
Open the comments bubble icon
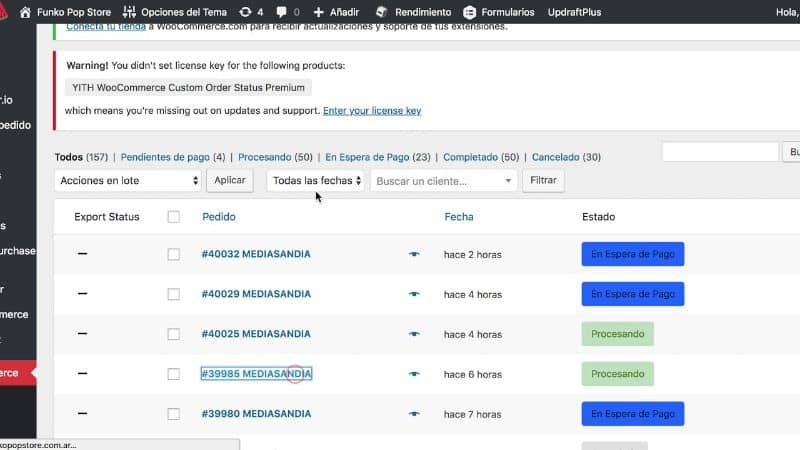(281, 12)
